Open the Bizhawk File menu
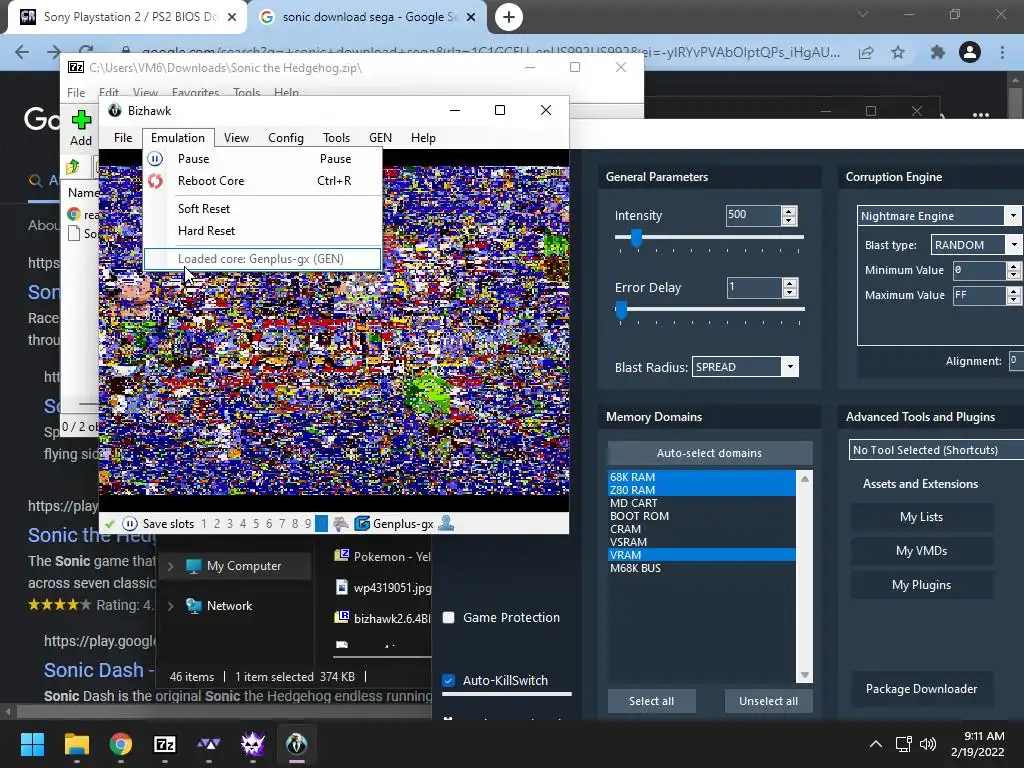The width and height of the screenshot is (1024, 768). (x=123, y=138)
